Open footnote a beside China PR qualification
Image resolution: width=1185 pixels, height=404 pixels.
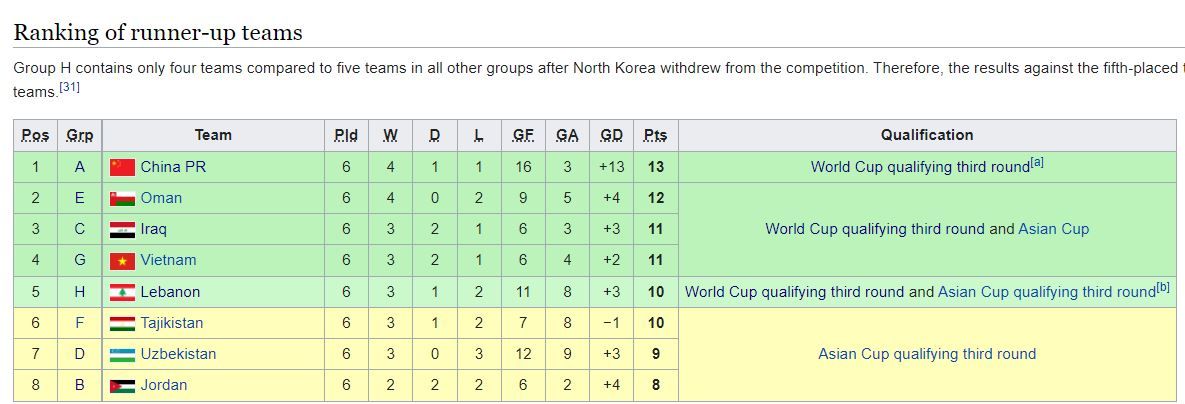coord(1037,163)
